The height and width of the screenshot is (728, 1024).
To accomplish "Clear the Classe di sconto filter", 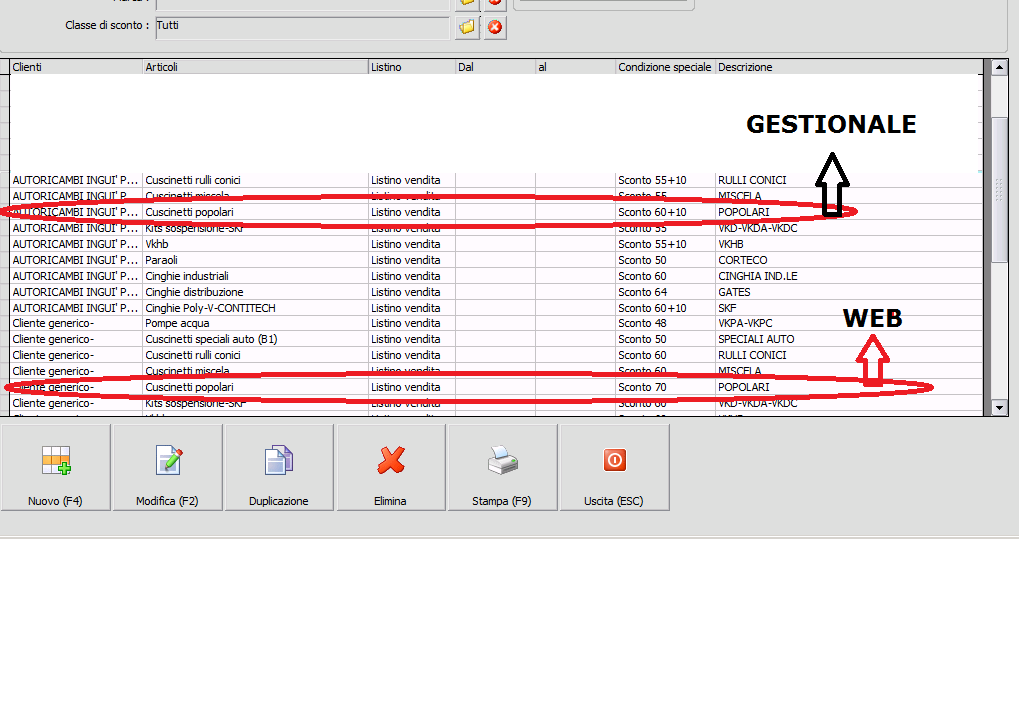I will [496, 27].
